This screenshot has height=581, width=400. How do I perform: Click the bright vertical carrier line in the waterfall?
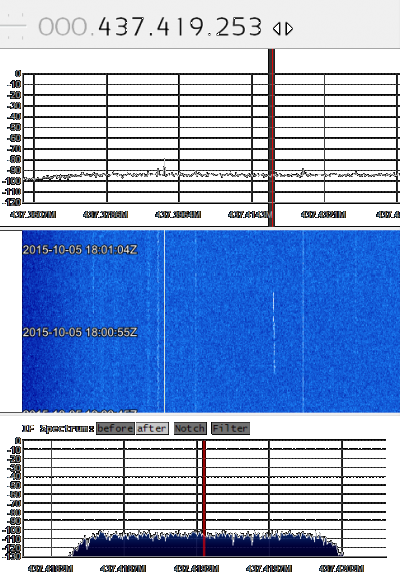click(x=164, y=321)
